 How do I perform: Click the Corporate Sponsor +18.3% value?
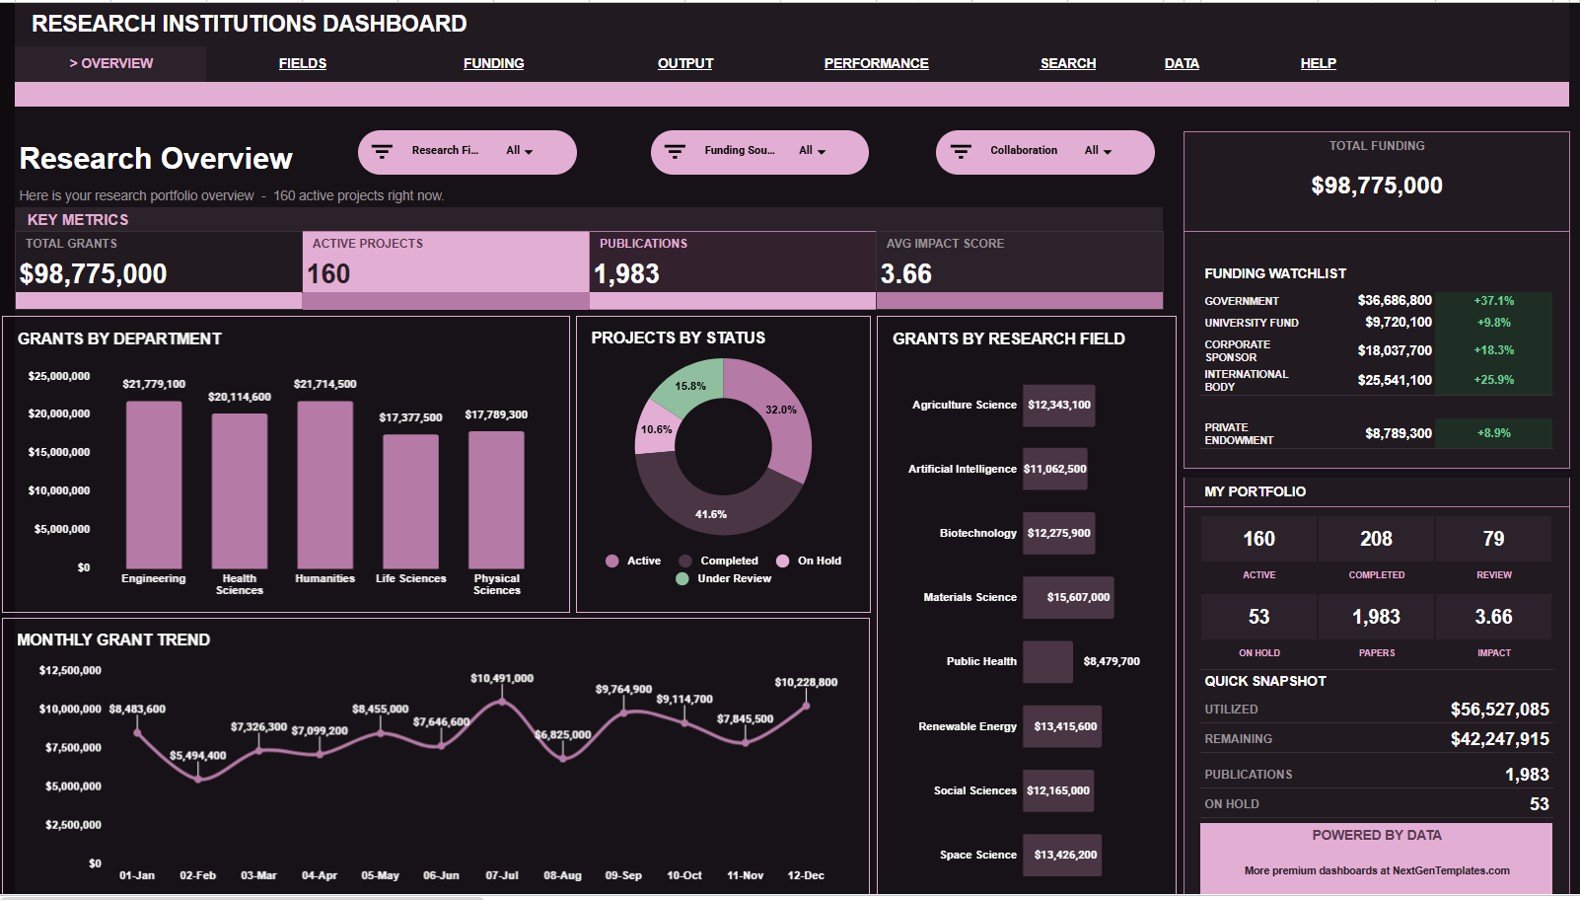(1494, 350)
